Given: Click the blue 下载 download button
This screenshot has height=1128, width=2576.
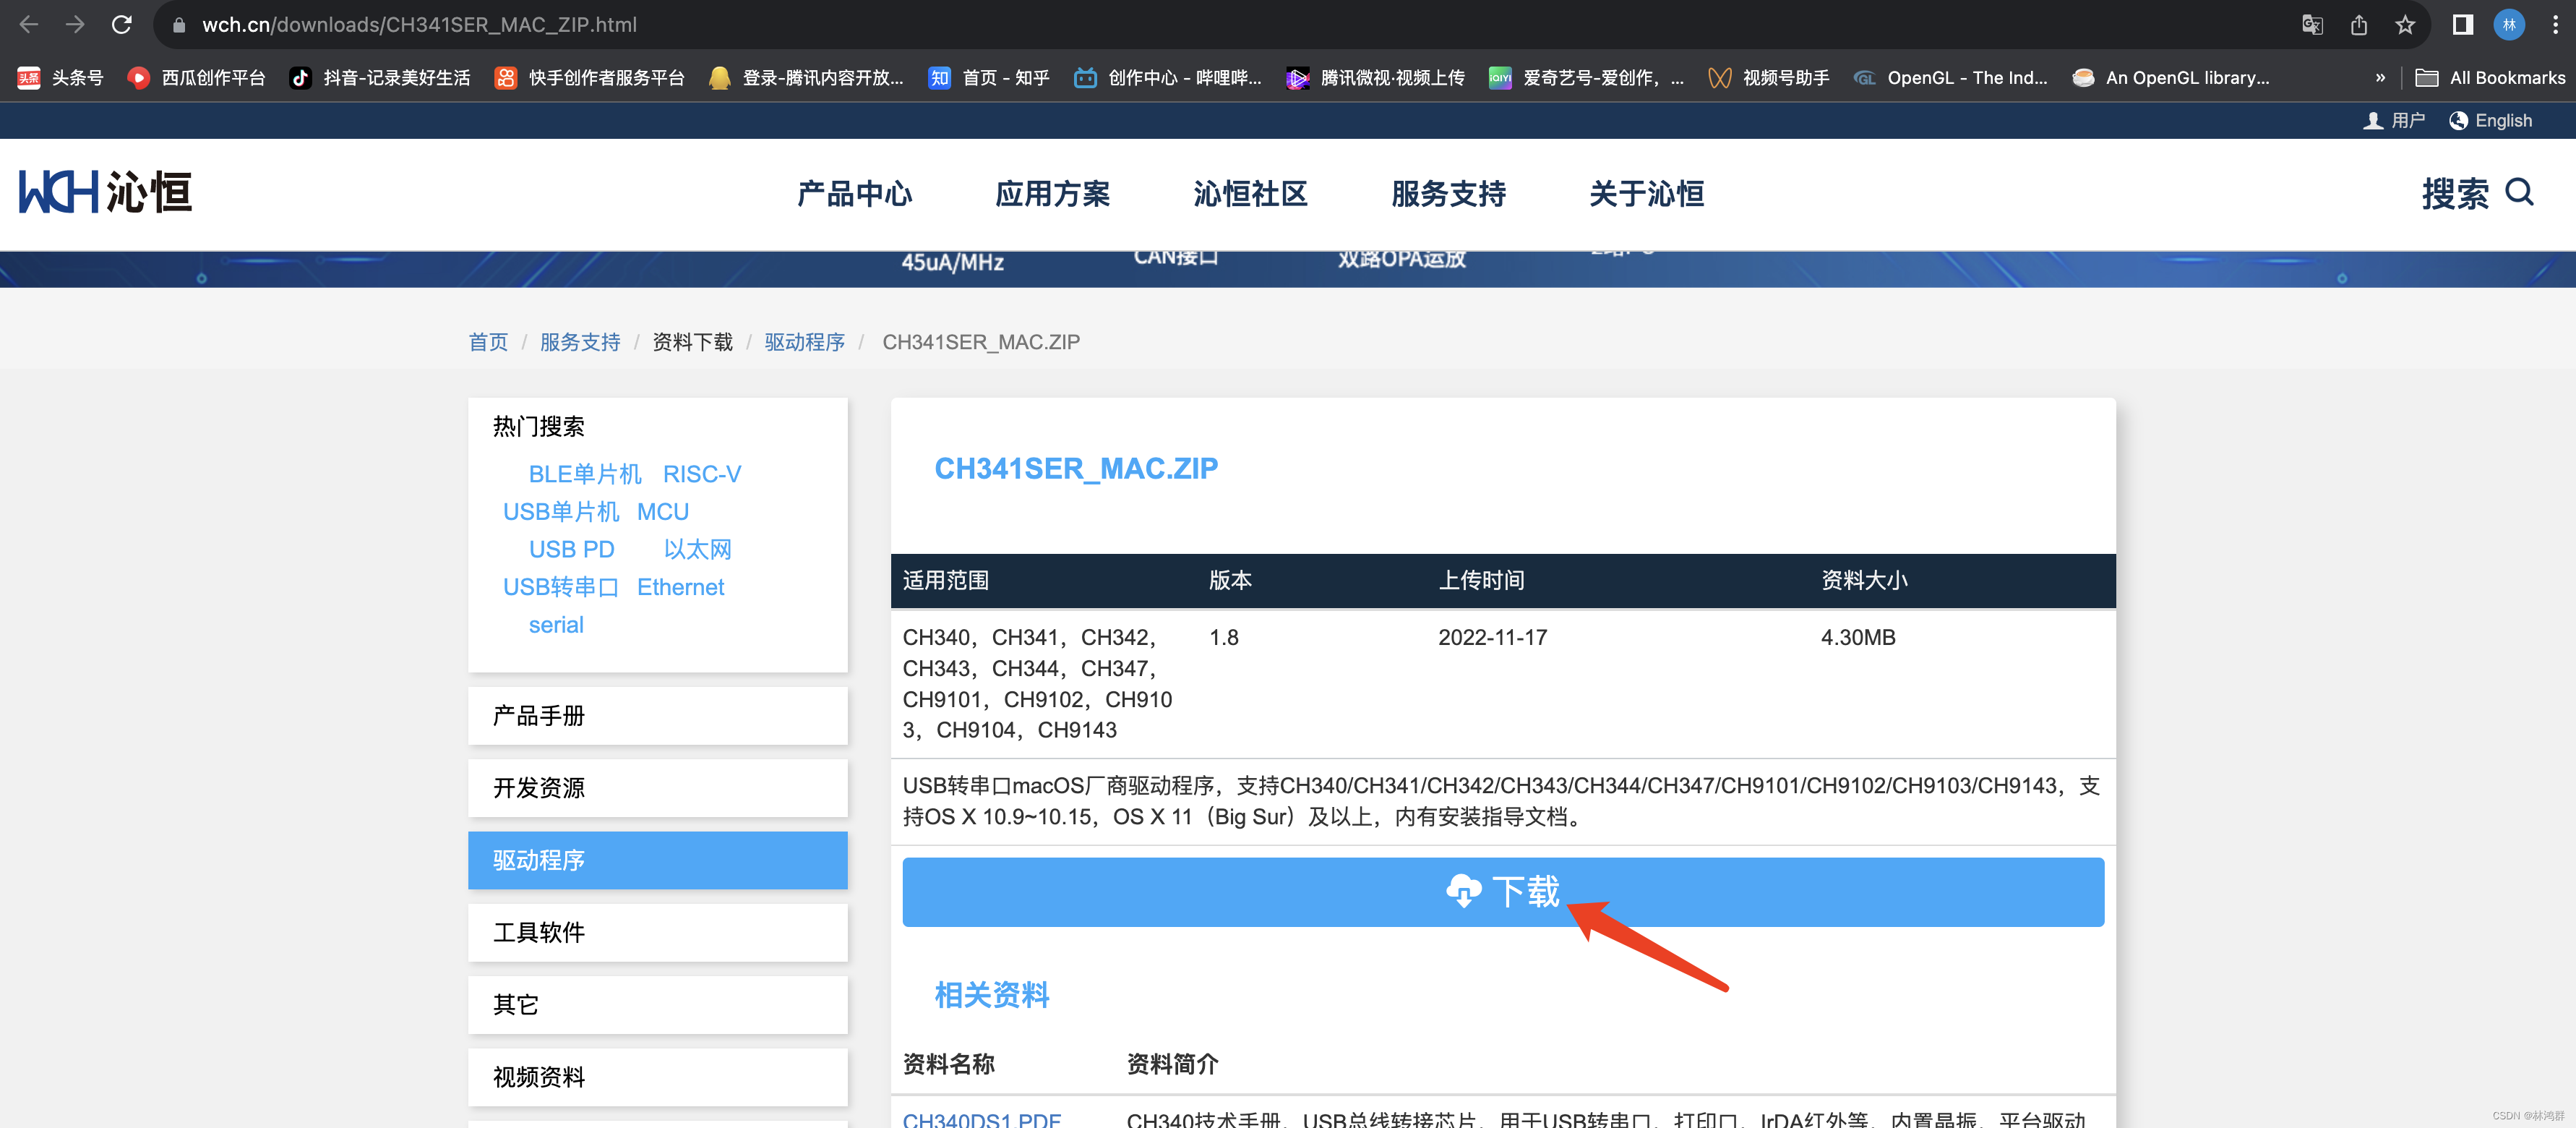Looking at the screenshot, I should 1503,892.
